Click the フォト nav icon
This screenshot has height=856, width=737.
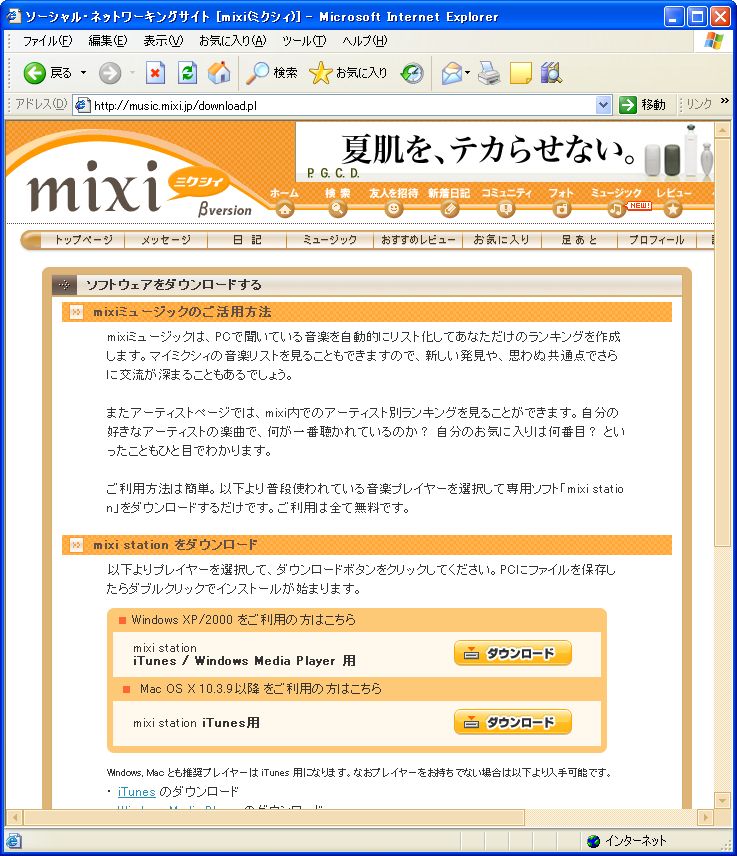(x=561, y=208)
